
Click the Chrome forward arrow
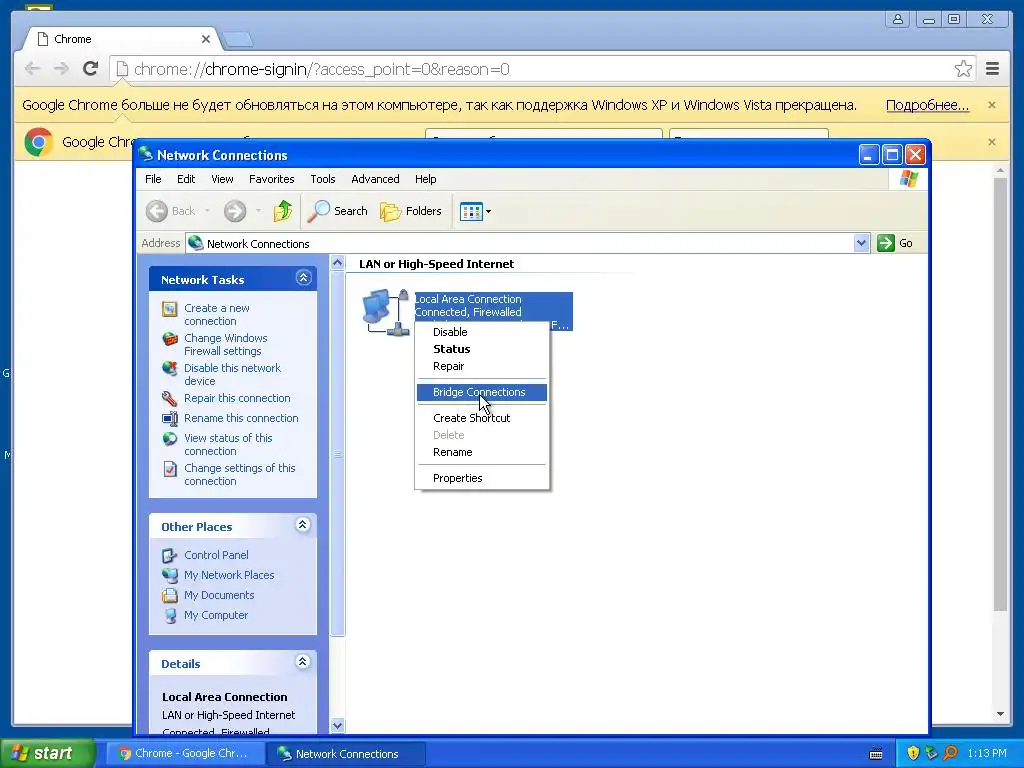coord(61,69)
